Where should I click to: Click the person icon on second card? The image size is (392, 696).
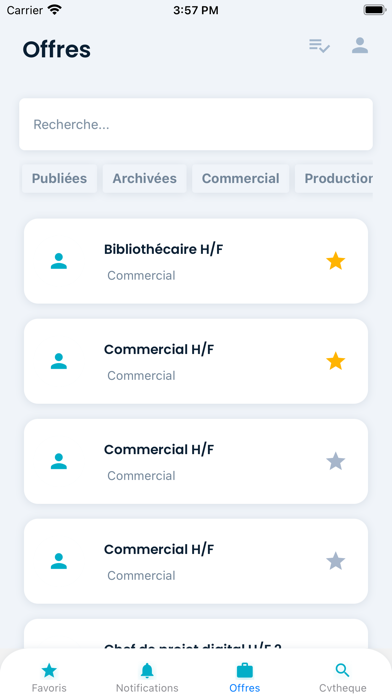tap(59, 361)
